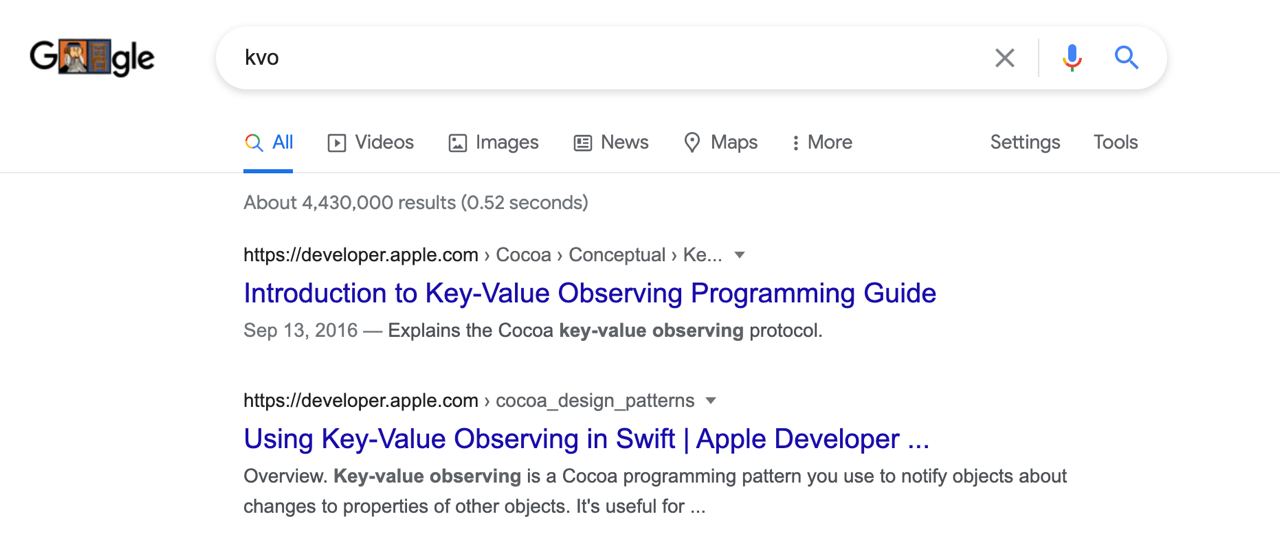Click the blue magnifier search button
Viewport: 1280px width, 550px height.
[1127, 58]
